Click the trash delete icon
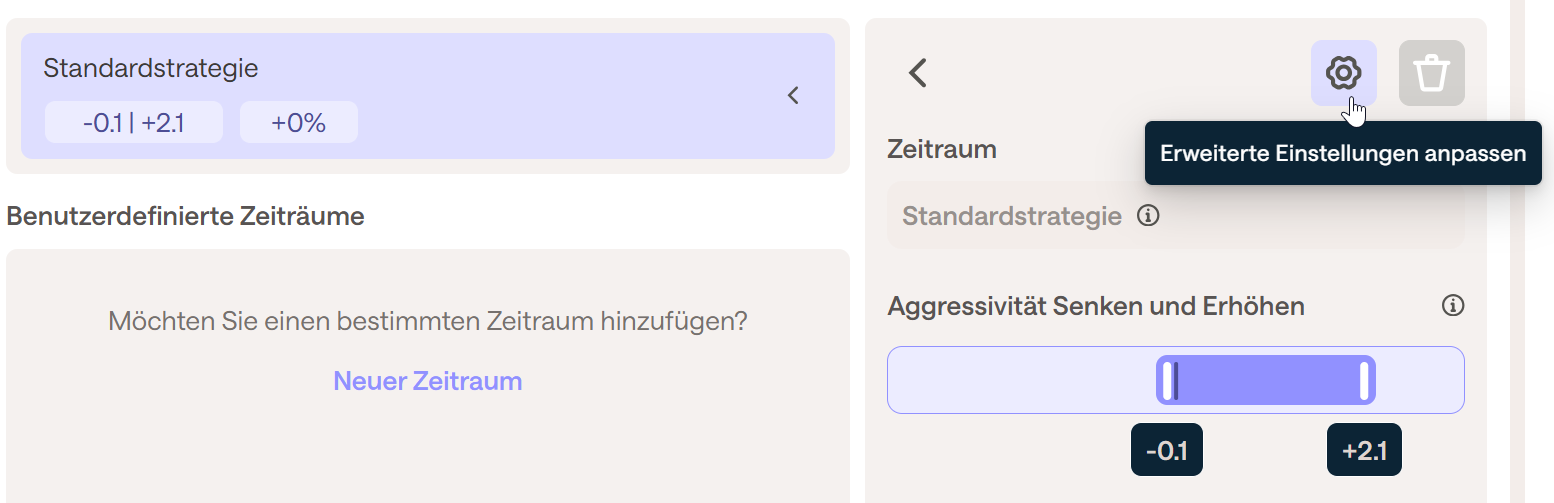 tap(1431, 73)
